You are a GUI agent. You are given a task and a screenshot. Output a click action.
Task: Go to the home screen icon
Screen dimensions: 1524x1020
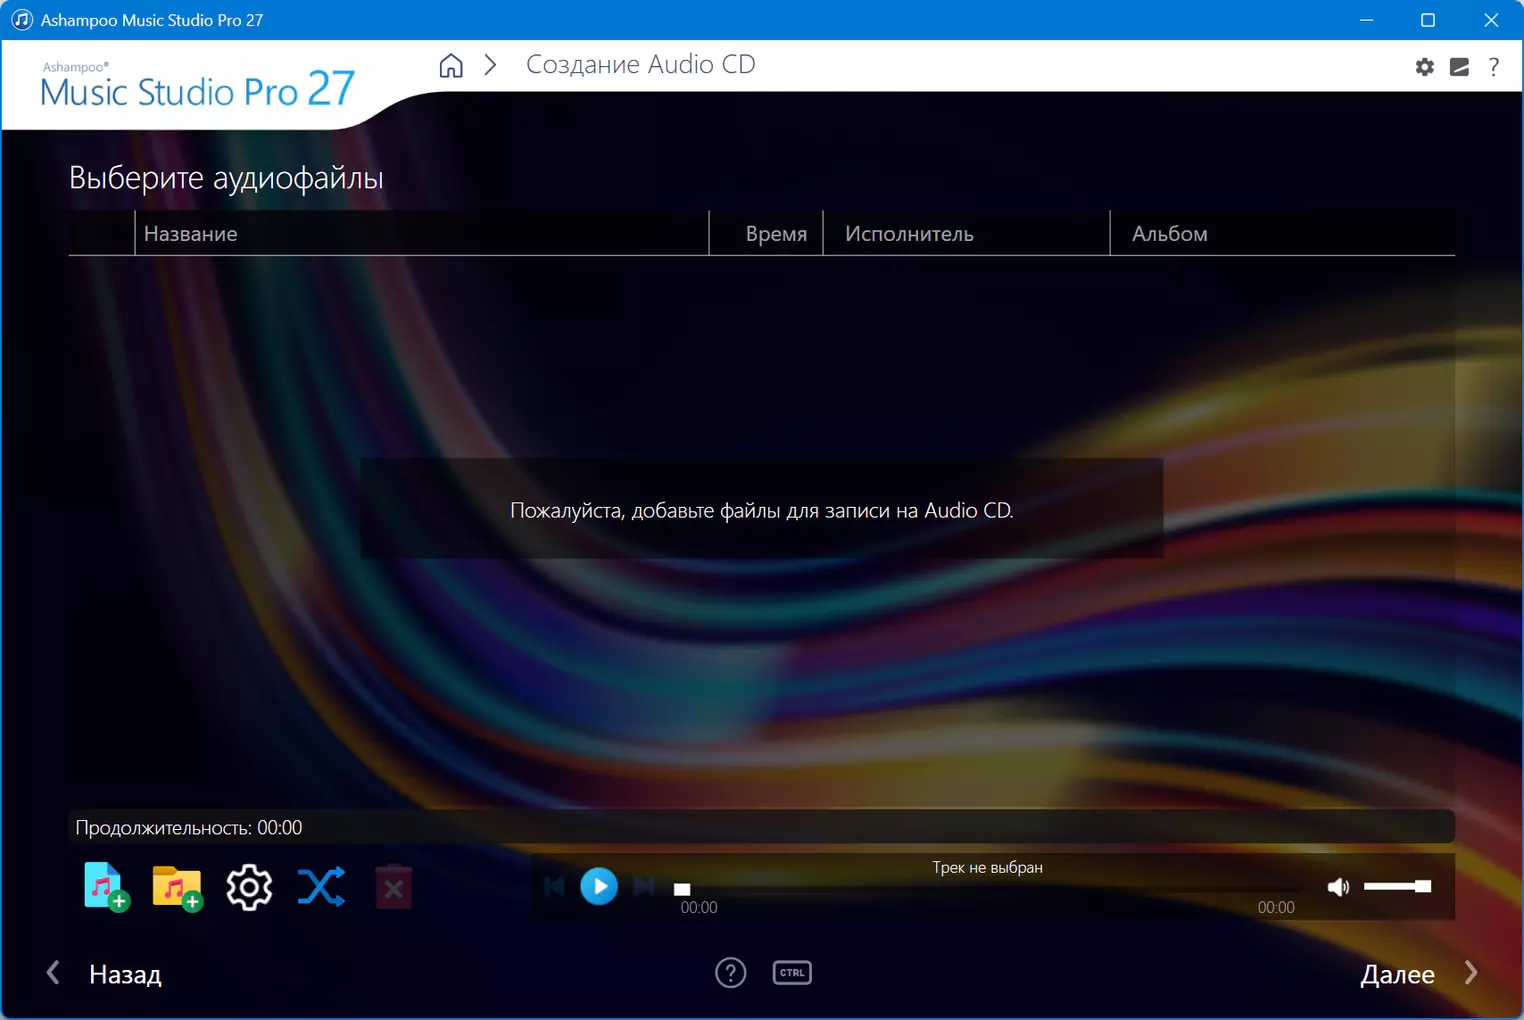pyautogui.click(x=451, y=66)
